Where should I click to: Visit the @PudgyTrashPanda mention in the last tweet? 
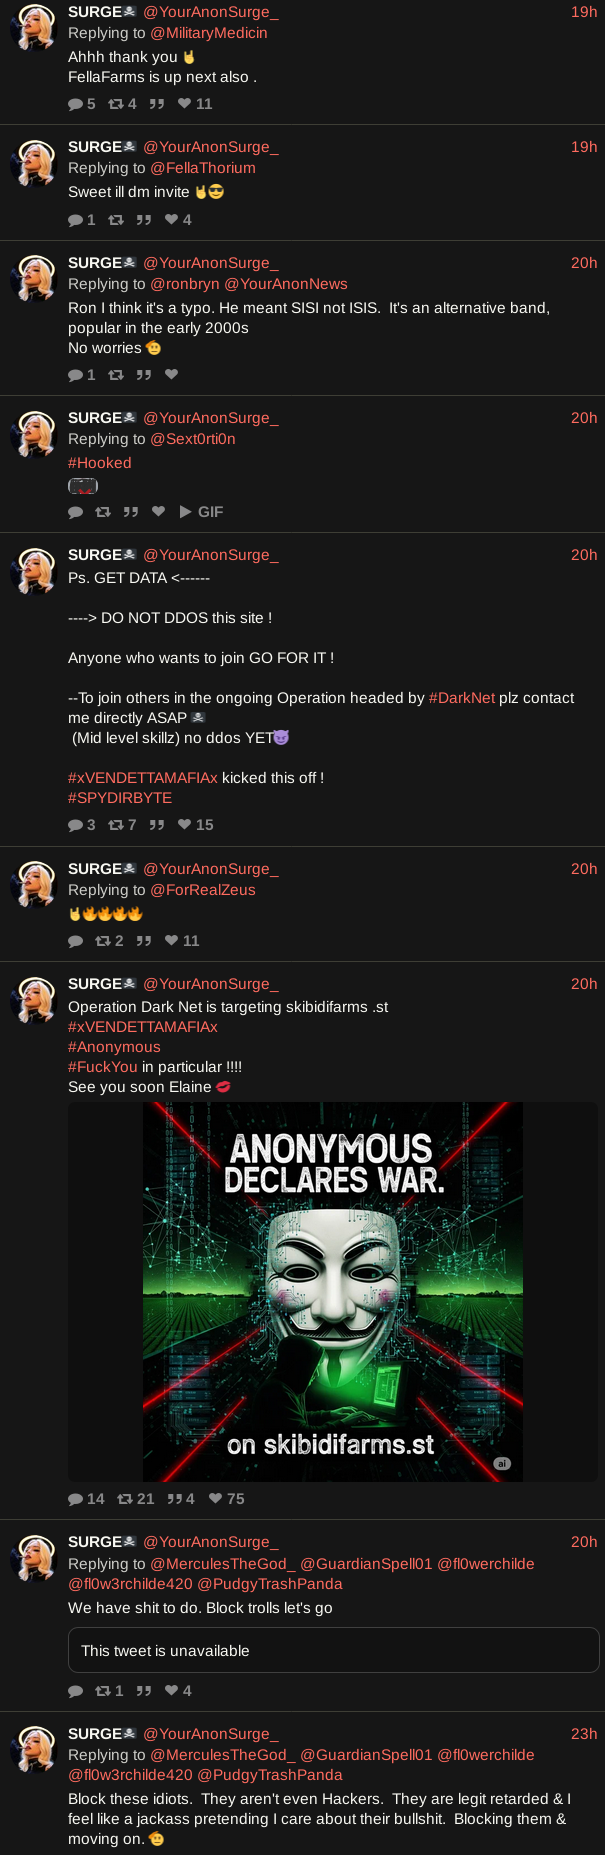270,1775
